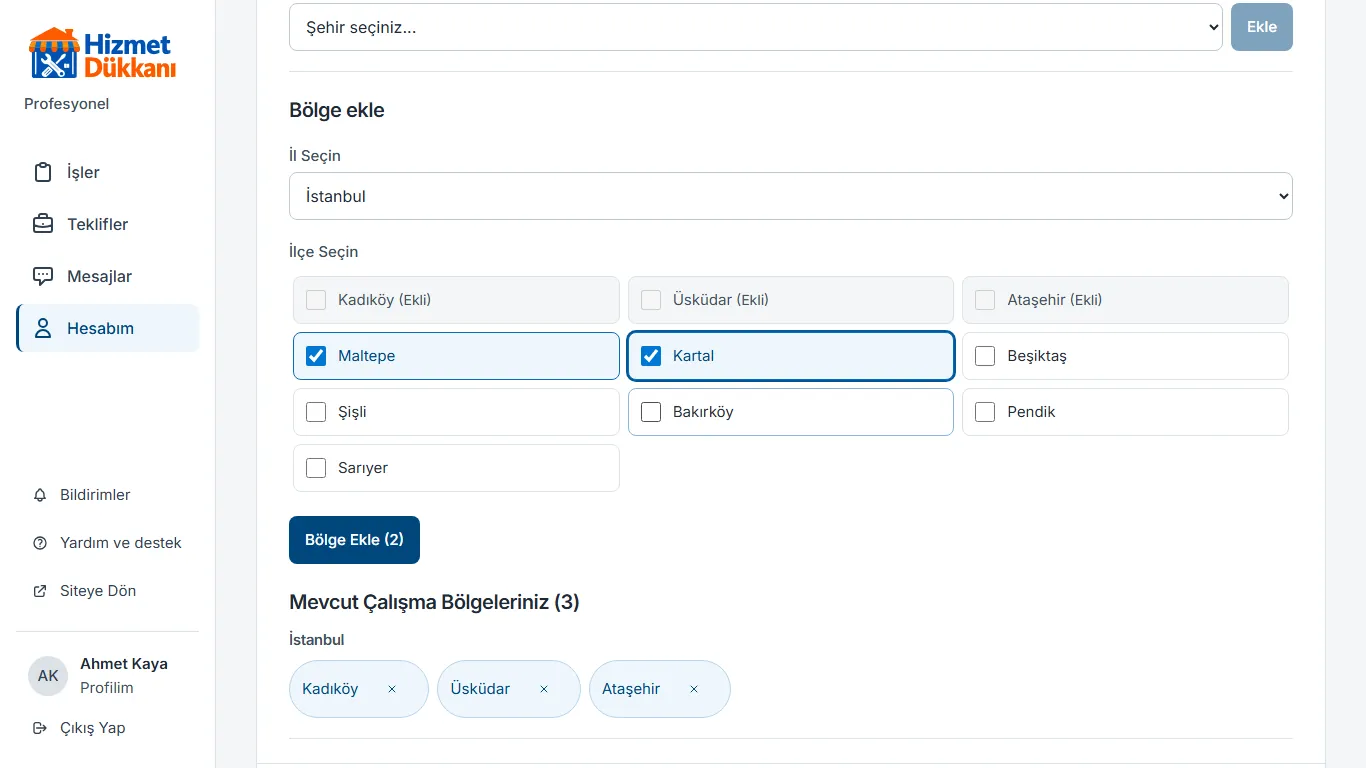This screenshot has height=768, width=1366.
Task: Click the Bölge ekle heading
Action: [337, 110]
